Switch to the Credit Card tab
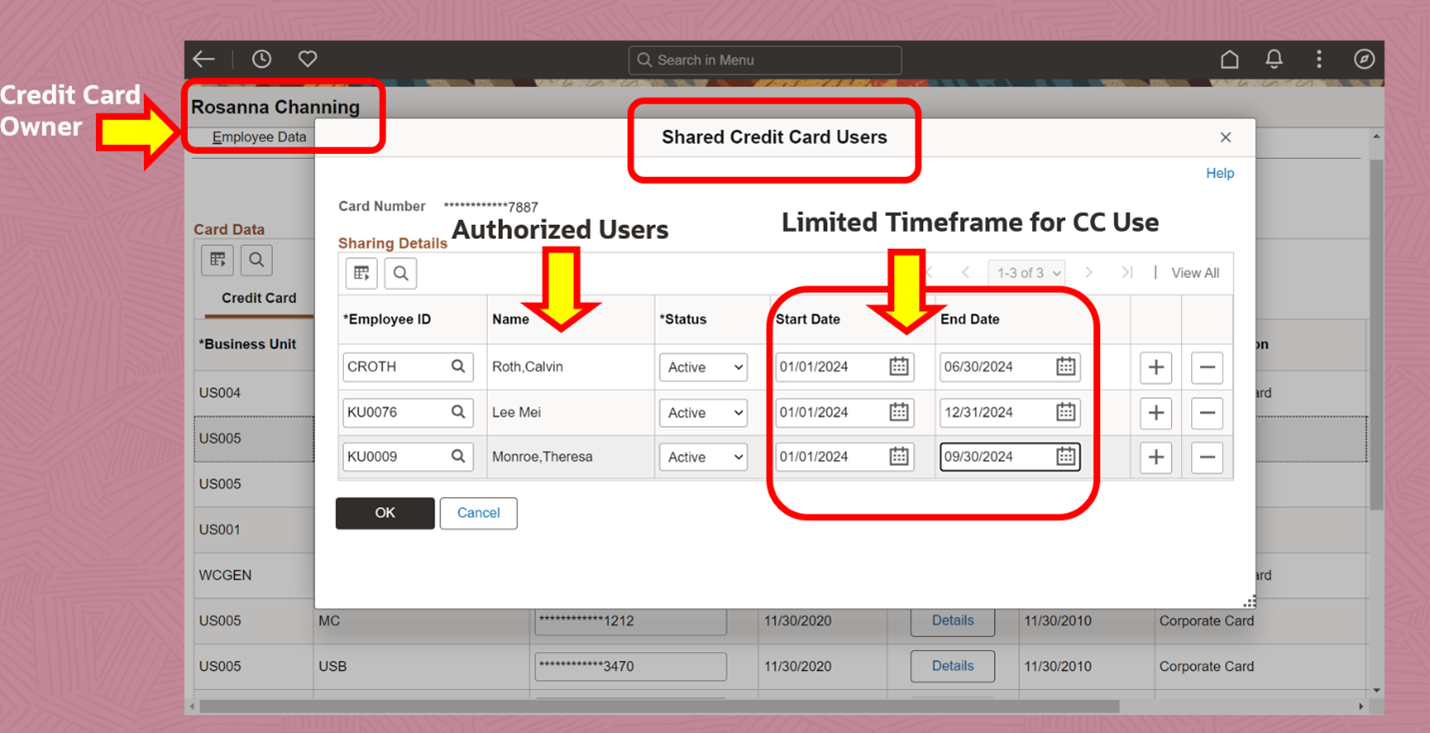1430x733 pixels. point(260,298)
